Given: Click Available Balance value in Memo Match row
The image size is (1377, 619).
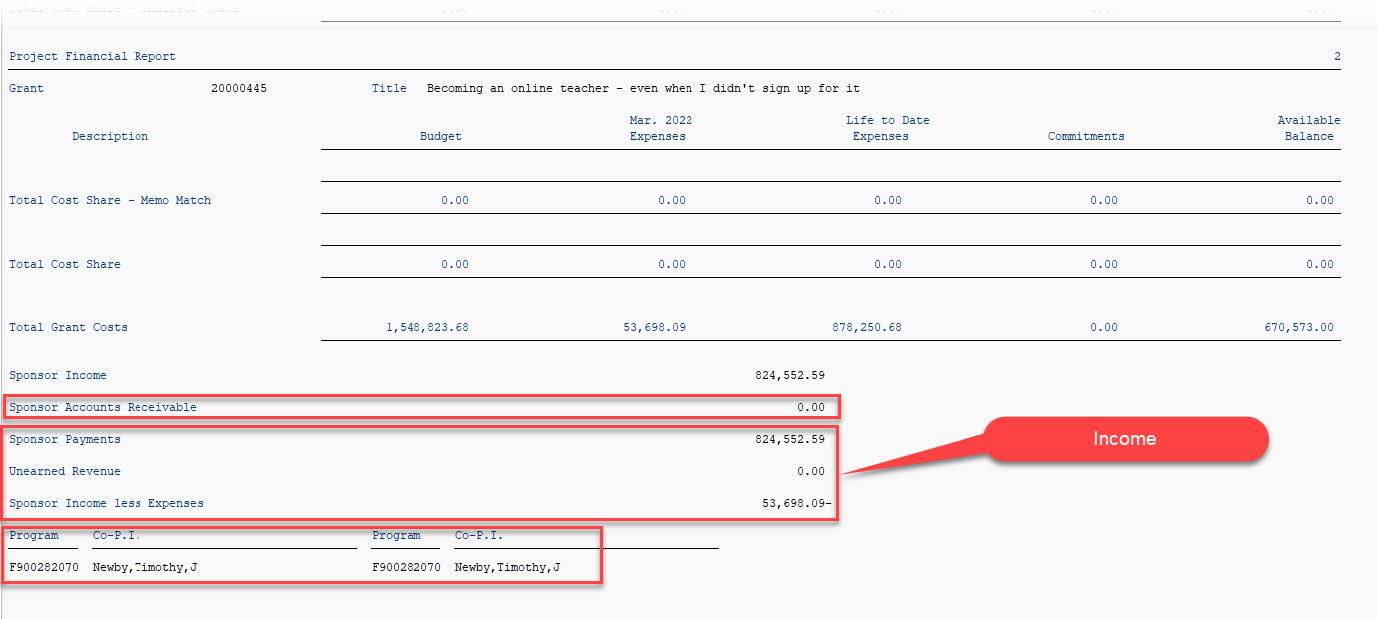Looking at the screenshot, I should pyautogui.click(x=1320, y=200).
